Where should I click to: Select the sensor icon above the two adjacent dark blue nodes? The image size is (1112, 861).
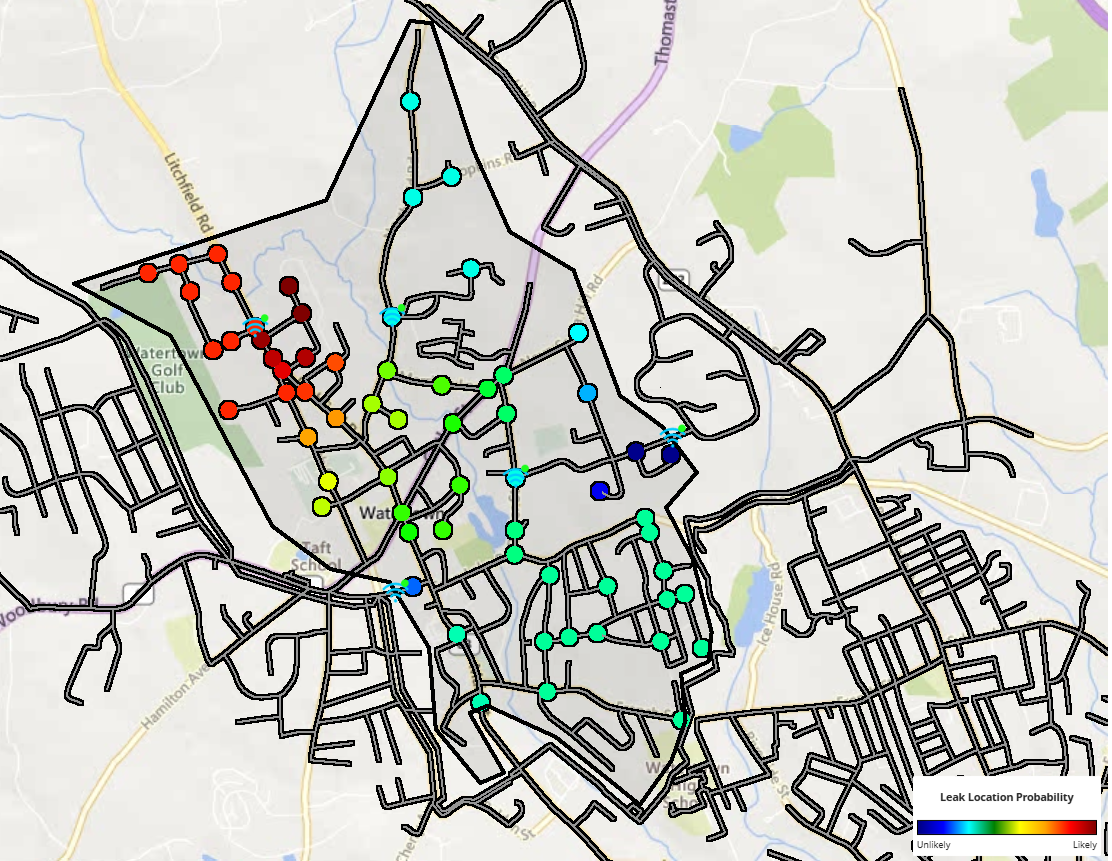click(x=671, y=435)
